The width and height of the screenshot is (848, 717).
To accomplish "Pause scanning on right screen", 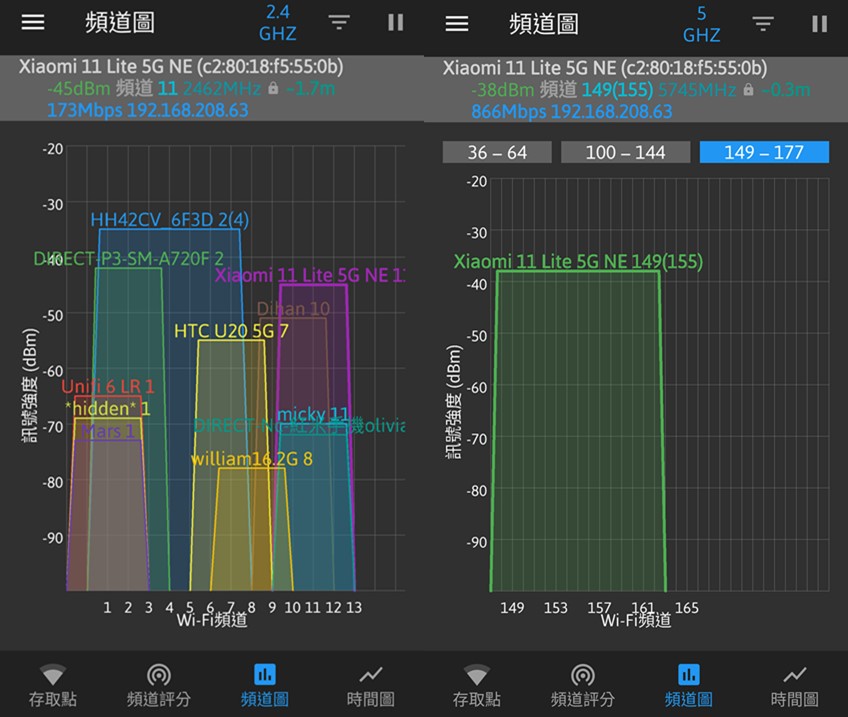I will [820, 23].
